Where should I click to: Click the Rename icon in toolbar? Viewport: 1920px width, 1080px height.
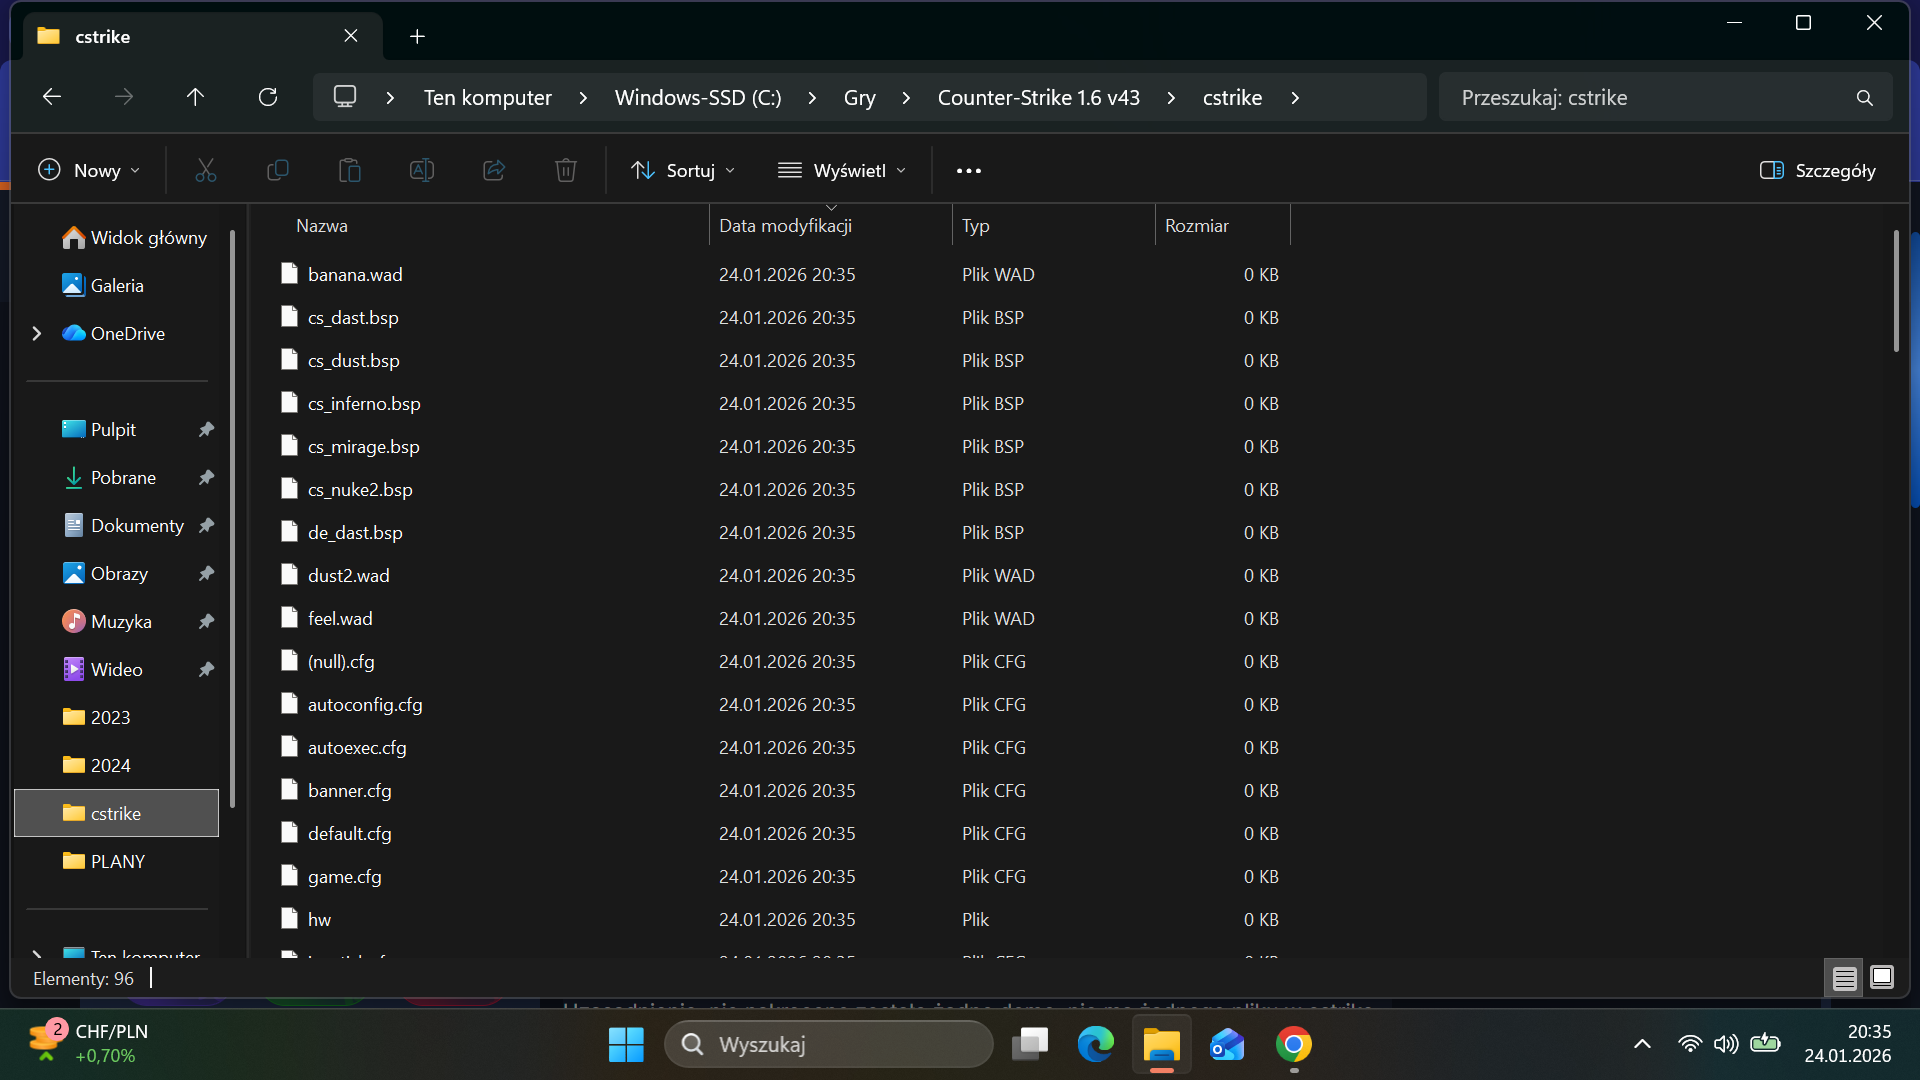point(422,171)
